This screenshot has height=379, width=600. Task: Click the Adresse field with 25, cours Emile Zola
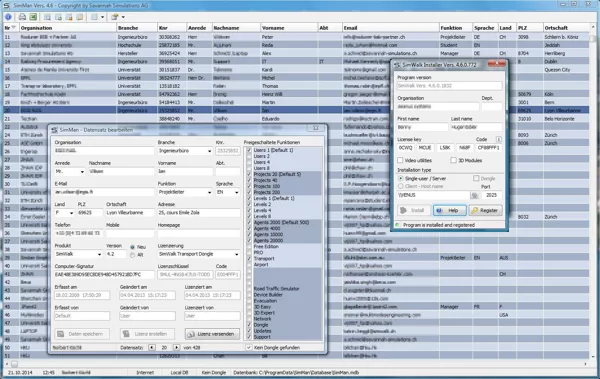click(199, 213)
